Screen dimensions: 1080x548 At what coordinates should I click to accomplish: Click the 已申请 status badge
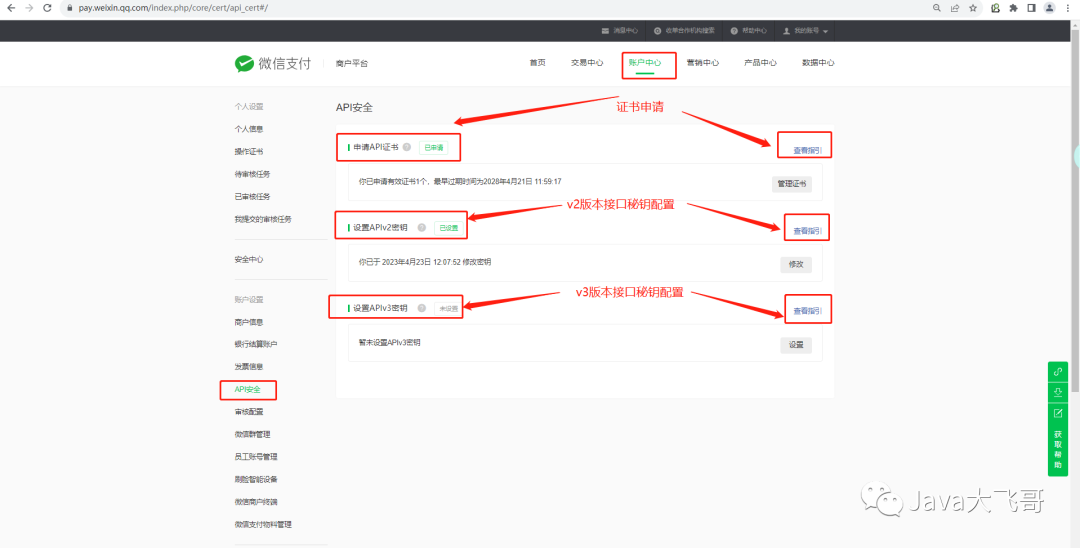433,147
